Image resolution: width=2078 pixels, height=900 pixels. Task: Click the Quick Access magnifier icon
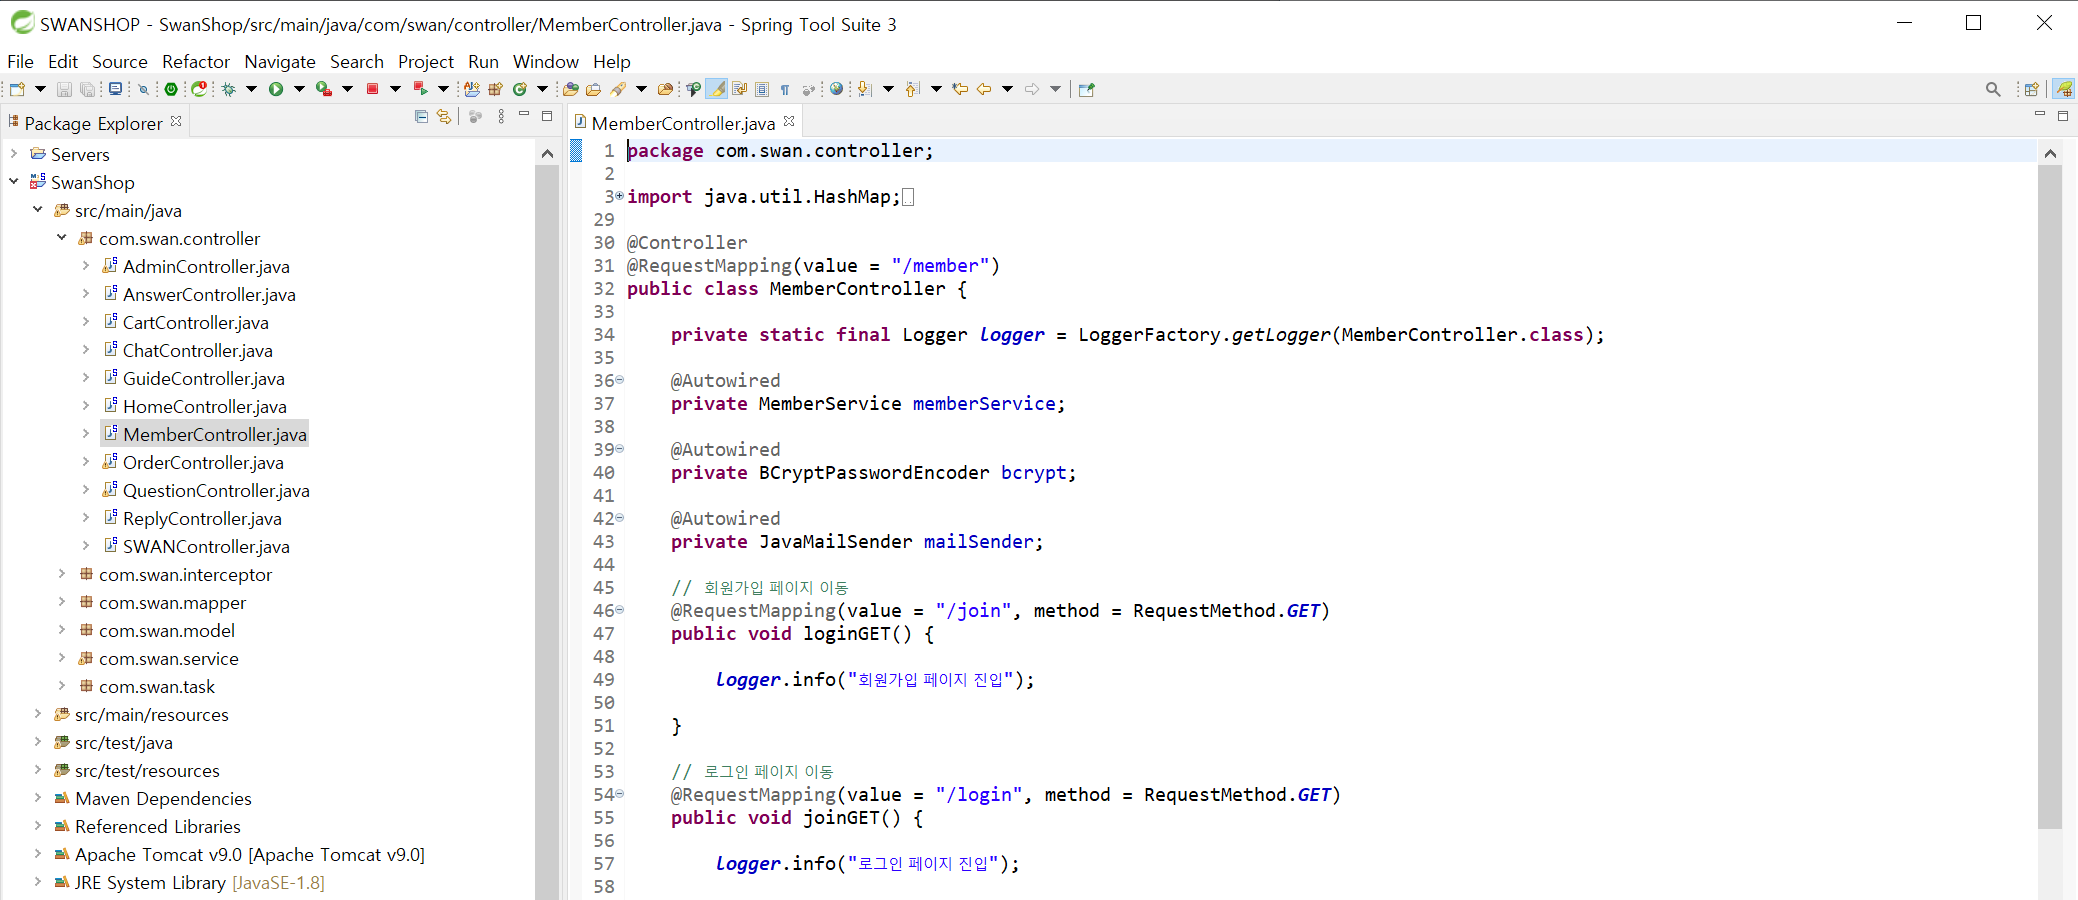point(1993,89)
